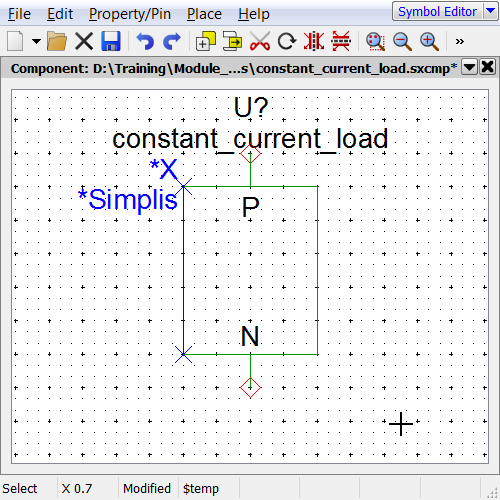Image resolution: width=500 pixels, height=500 pixels.
Task: Zoom in using the plus magnifier icon
Action: coord(429,41)
